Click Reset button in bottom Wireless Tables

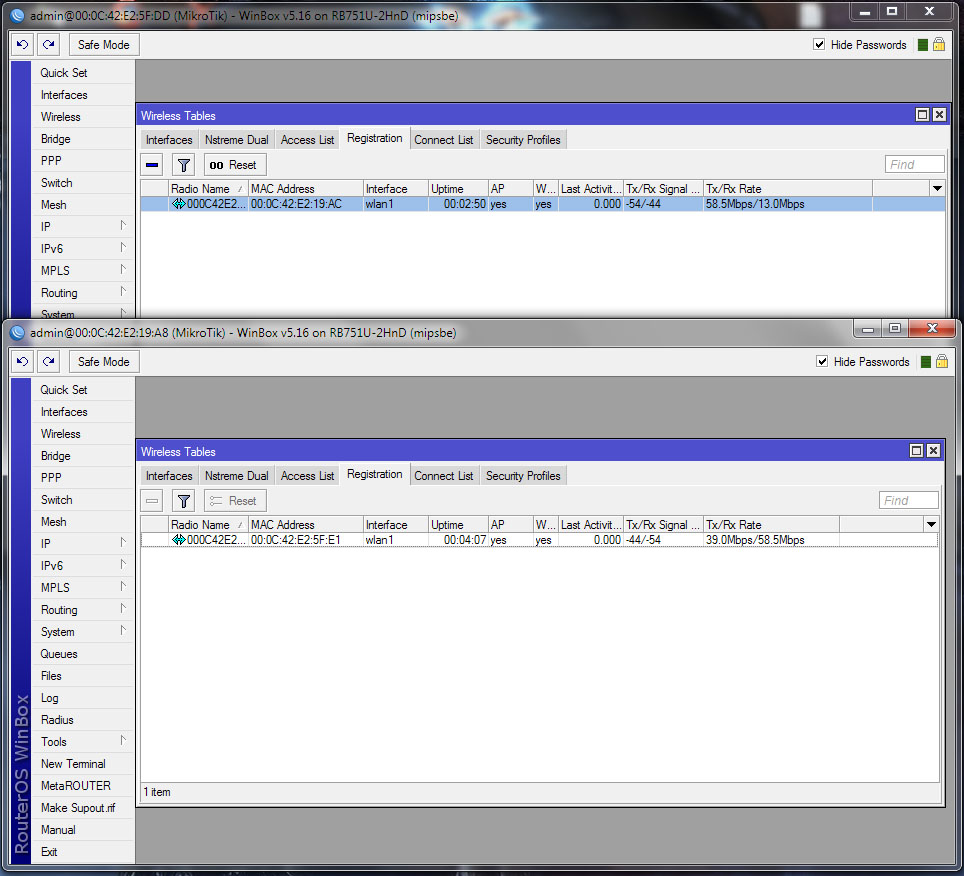pos(235,501)
